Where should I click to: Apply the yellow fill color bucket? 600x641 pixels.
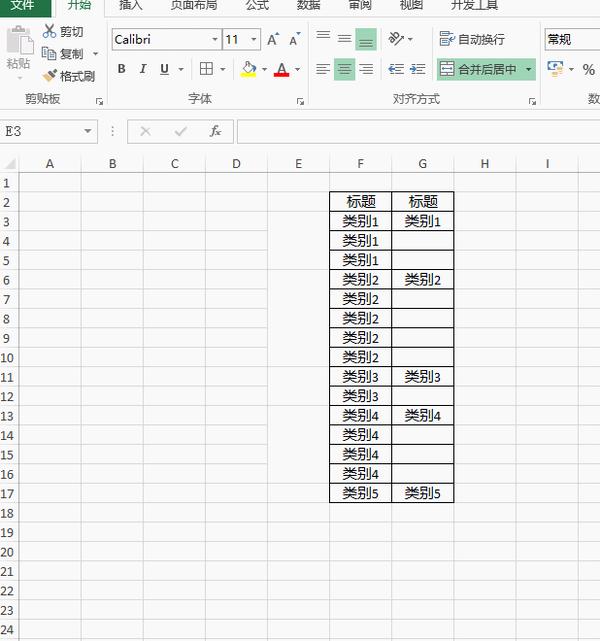(249, 69)
